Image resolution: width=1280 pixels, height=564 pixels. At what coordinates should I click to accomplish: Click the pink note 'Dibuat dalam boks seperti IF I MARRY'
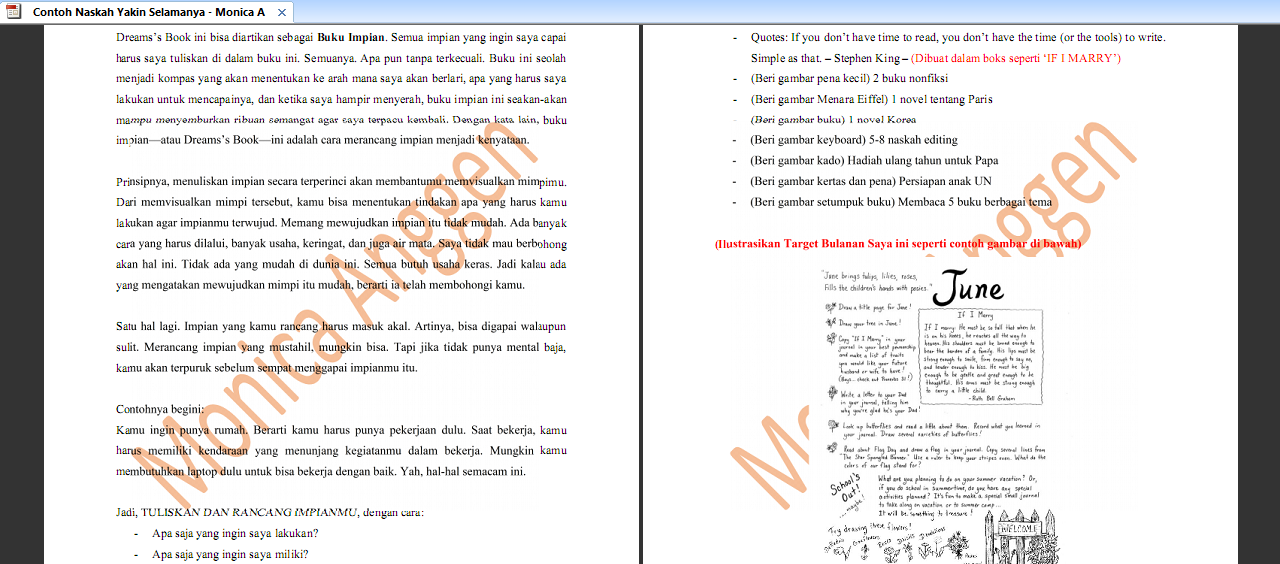pyautogui.click(x=1015, y=58)
